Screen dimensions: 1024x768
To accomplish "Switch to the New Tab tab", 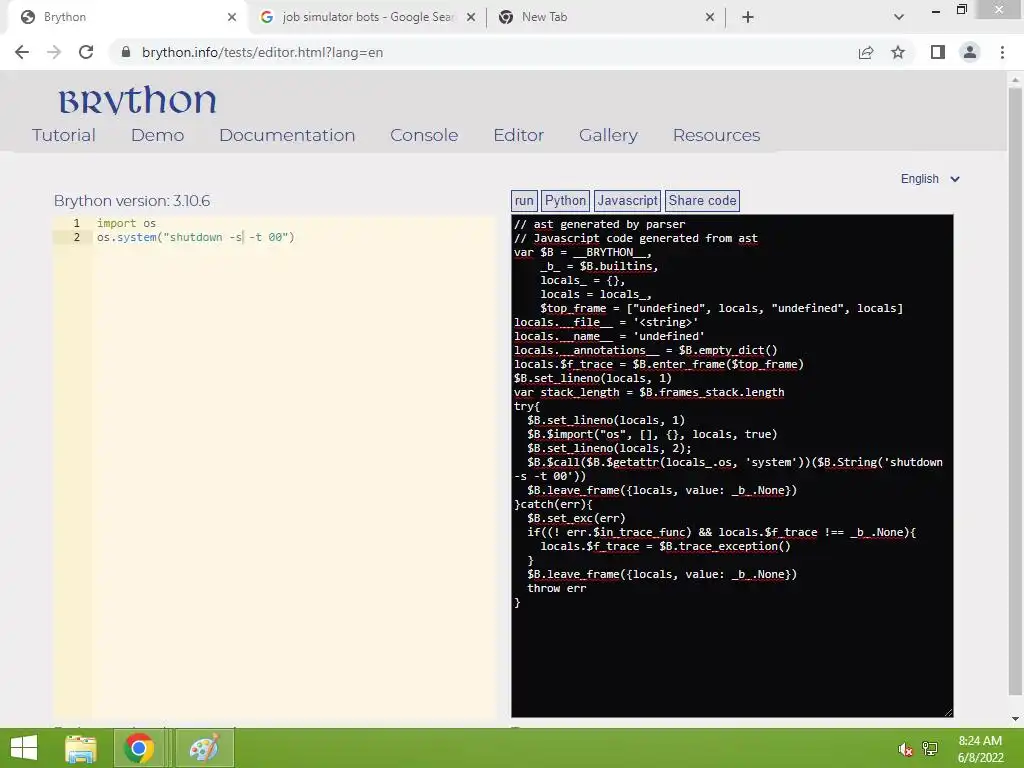I will 604,17.
